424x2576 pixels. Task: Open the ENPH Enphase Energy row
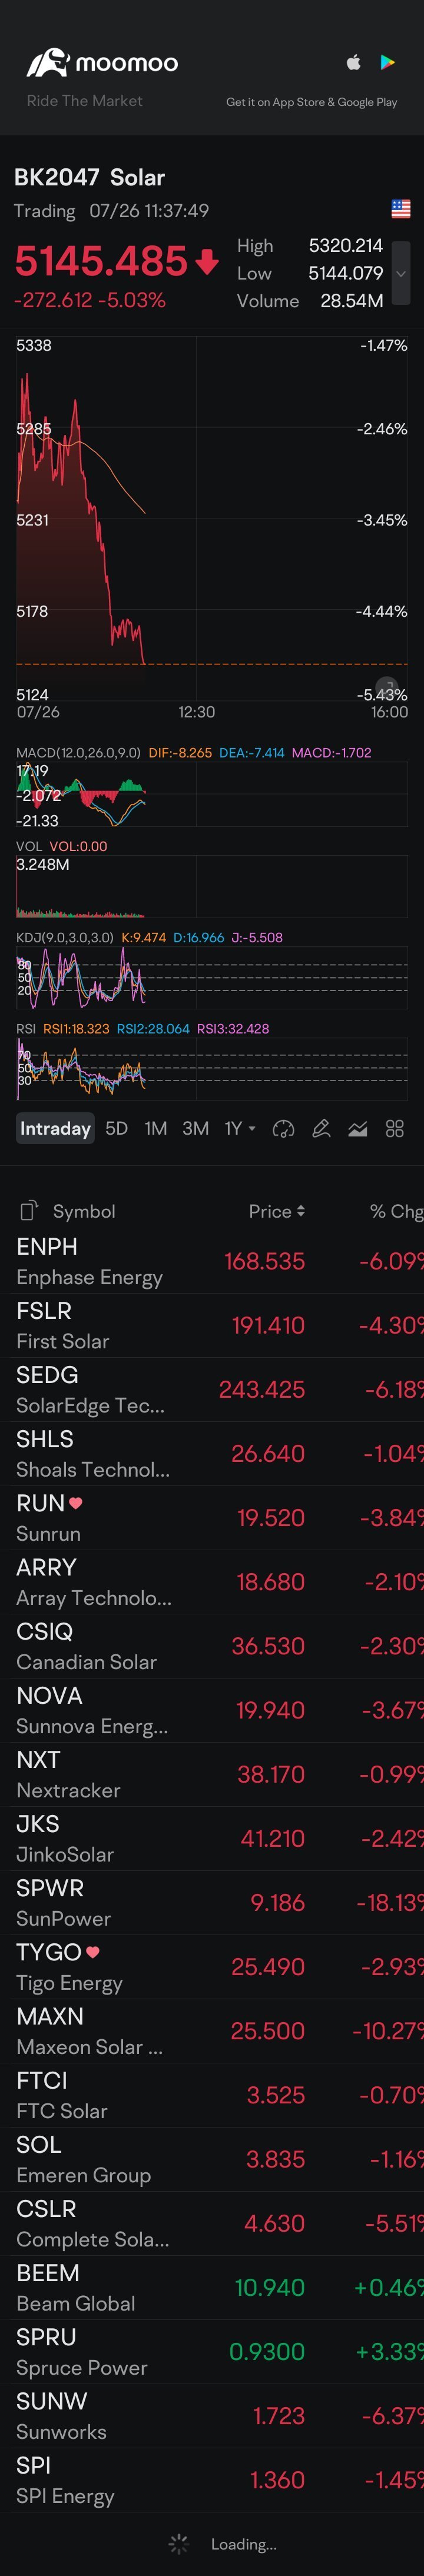pyautogui.click(x=150, y=1261)
